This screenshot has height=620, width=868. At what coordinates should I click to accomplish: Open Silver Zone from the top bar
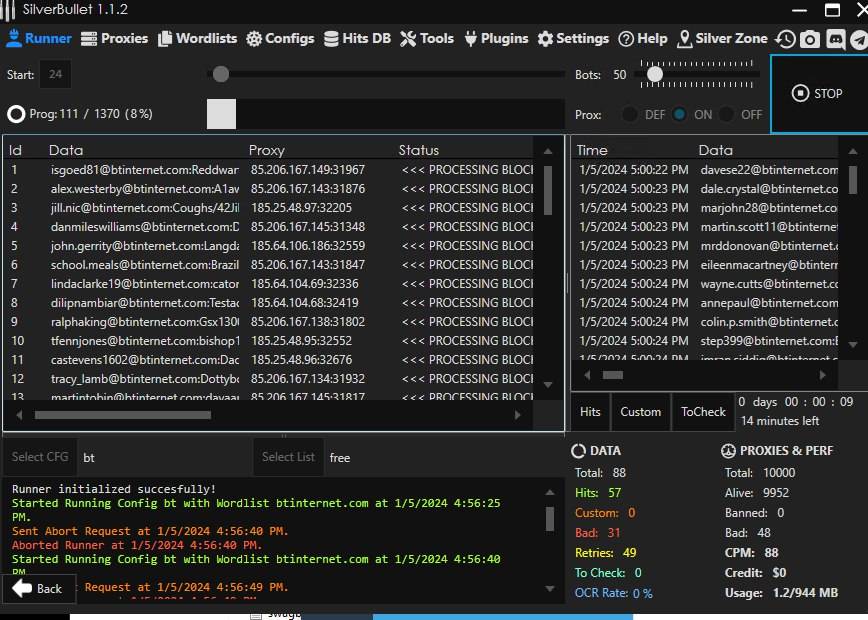pos(722,38)
